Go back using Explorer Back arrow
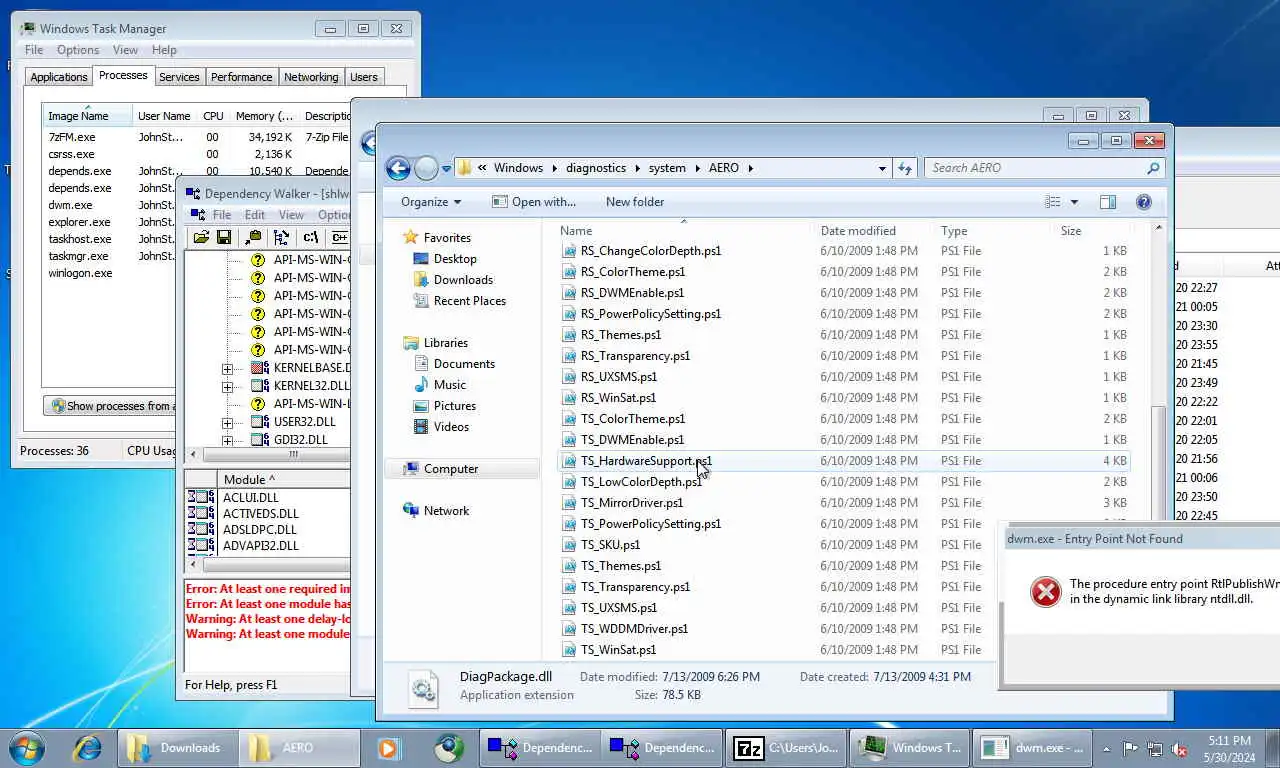The image size is (1280, 768). (398, 168)
